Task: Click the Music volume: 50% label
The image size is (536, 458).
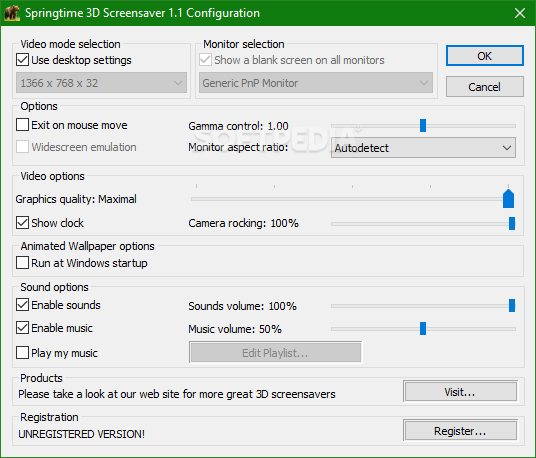Action: (x=235, y=329)
